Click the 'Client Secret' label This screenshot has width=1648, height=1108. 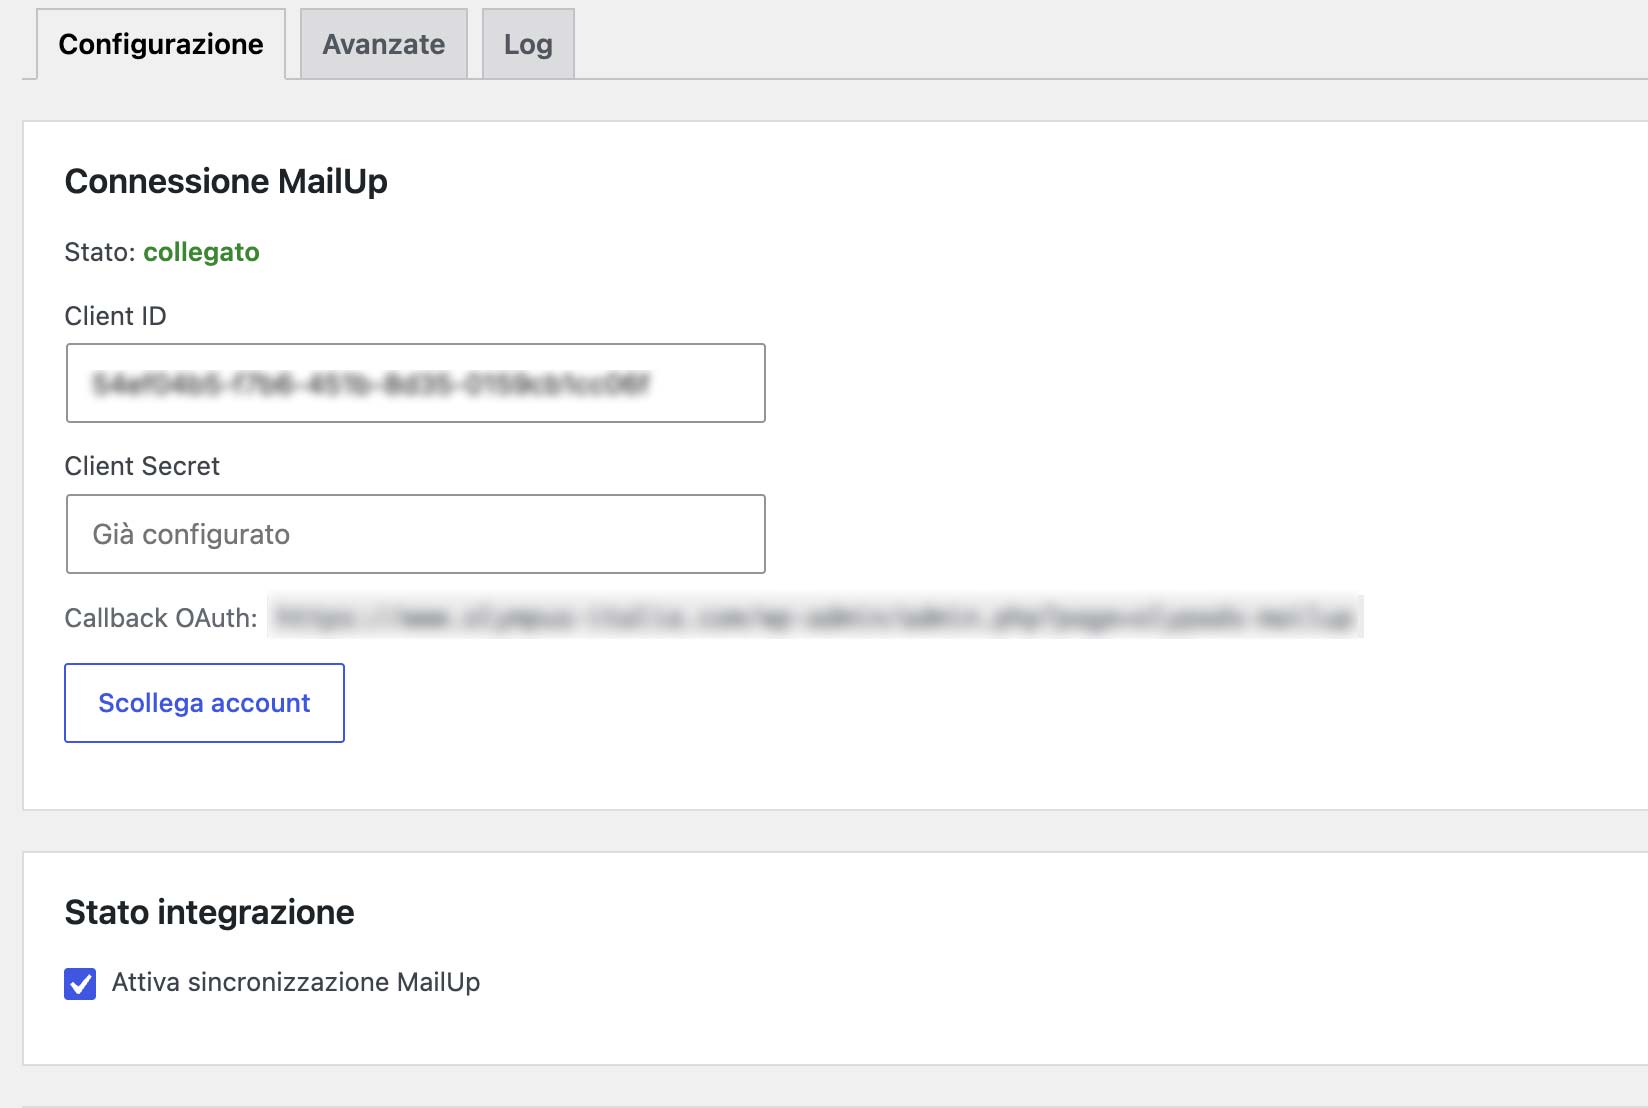(142, 466)
